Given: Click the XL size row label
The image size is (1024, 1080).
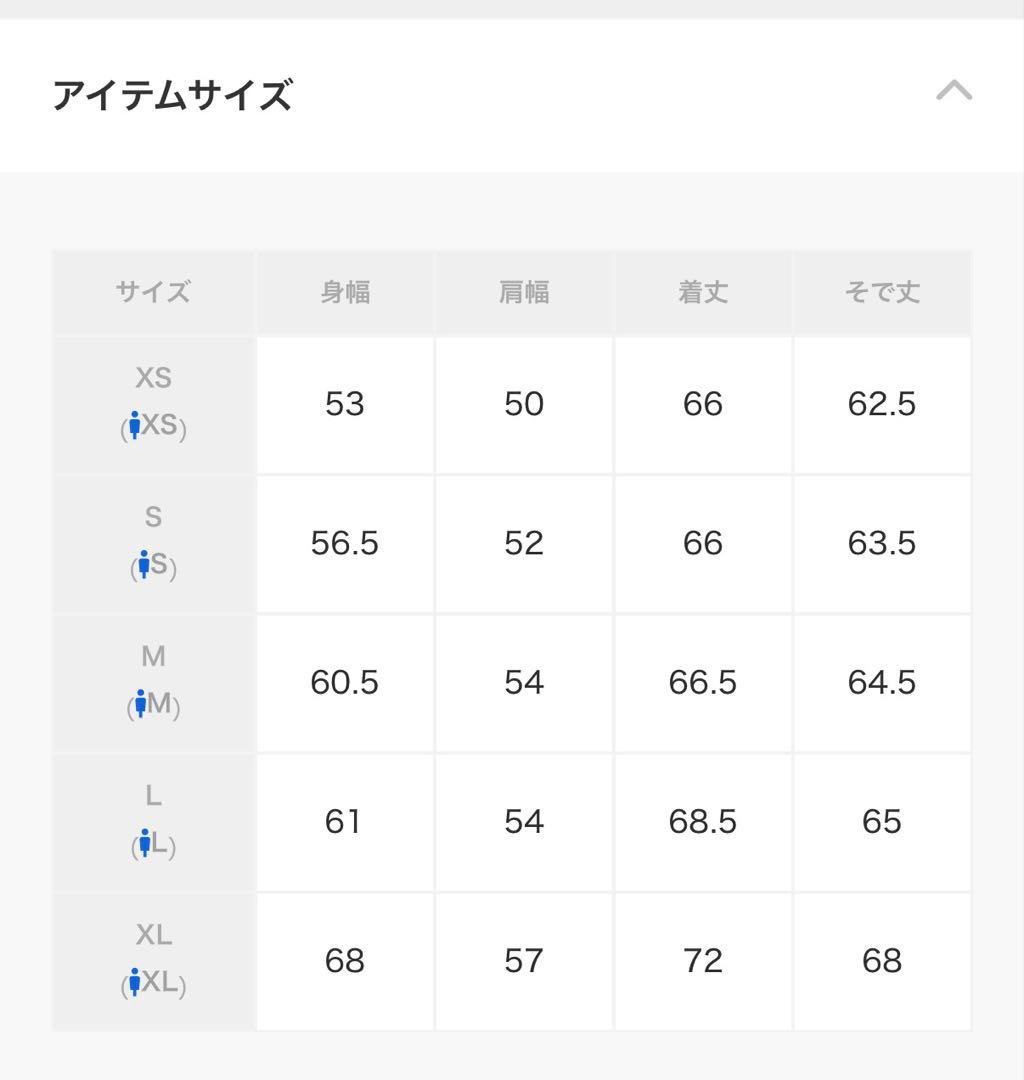Looking at the screenshot, I should coord(153,935).
